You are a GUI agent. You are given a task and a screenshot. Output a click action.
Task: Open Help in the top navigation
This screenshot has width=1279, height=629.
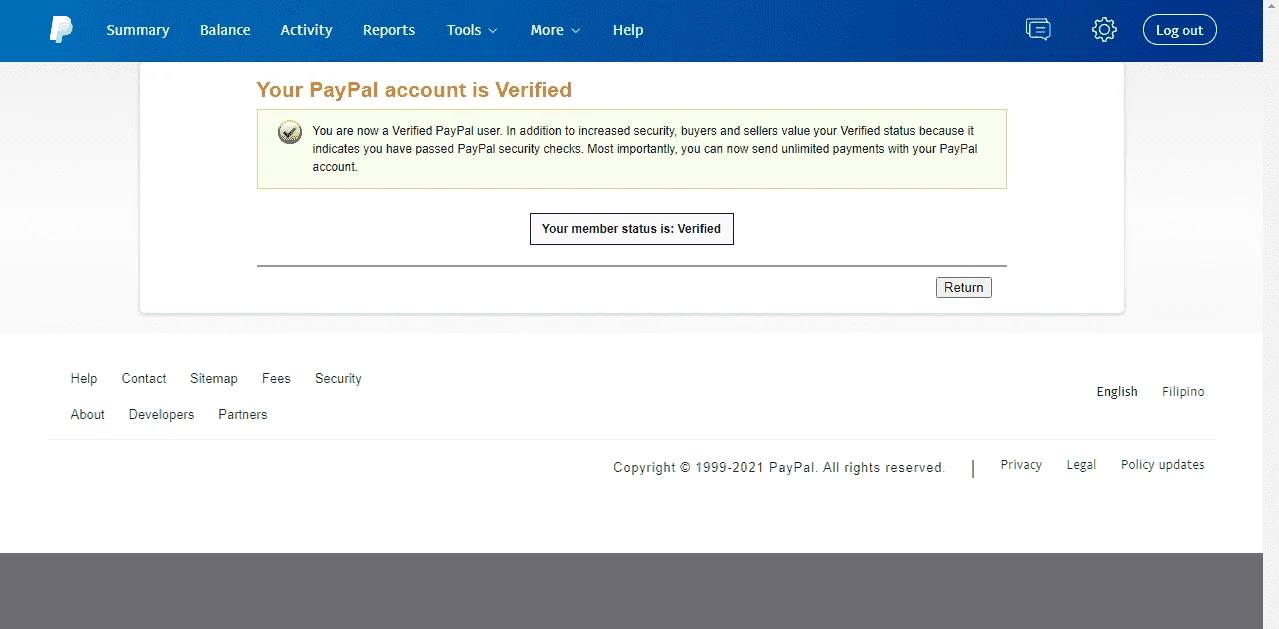628,30
